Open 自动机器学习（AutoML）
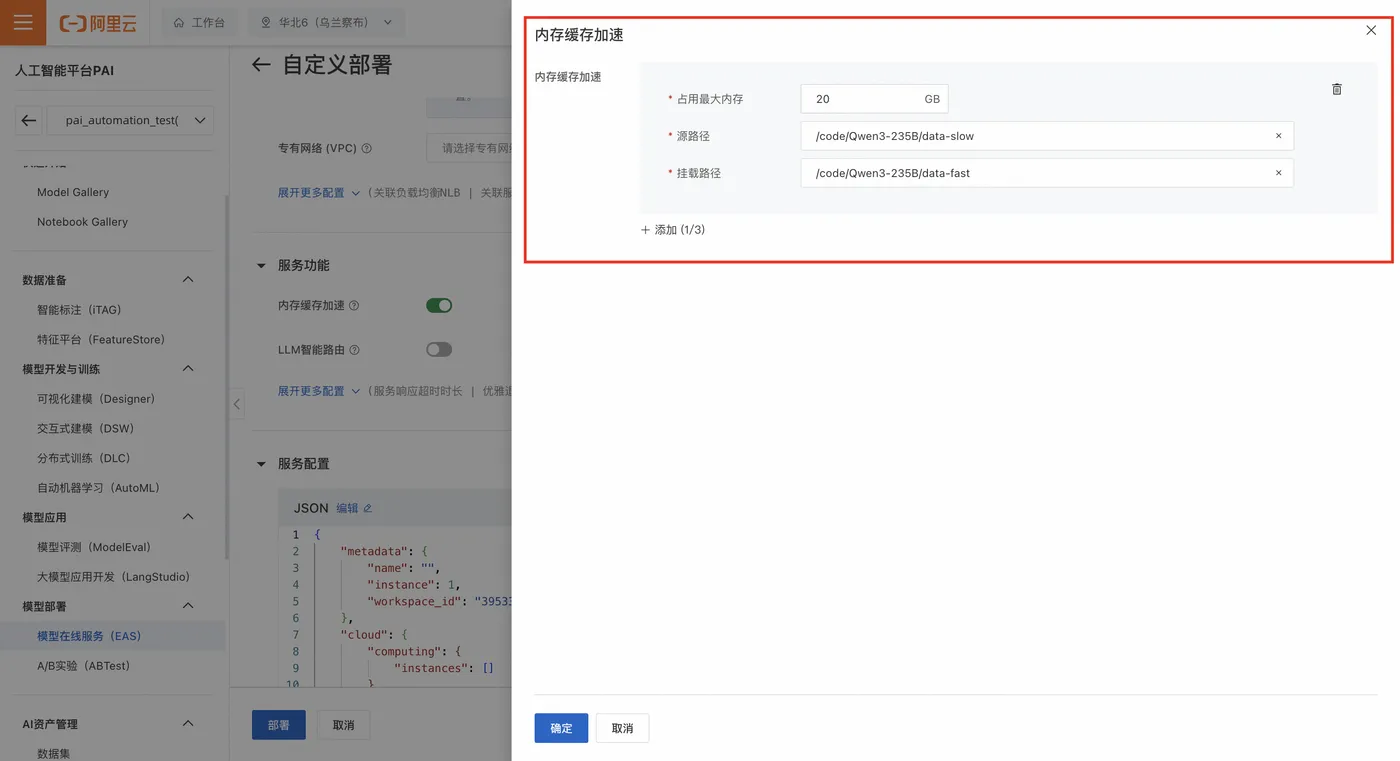The height and width of the screenshot is (761, 1400). tap(98, 488)
